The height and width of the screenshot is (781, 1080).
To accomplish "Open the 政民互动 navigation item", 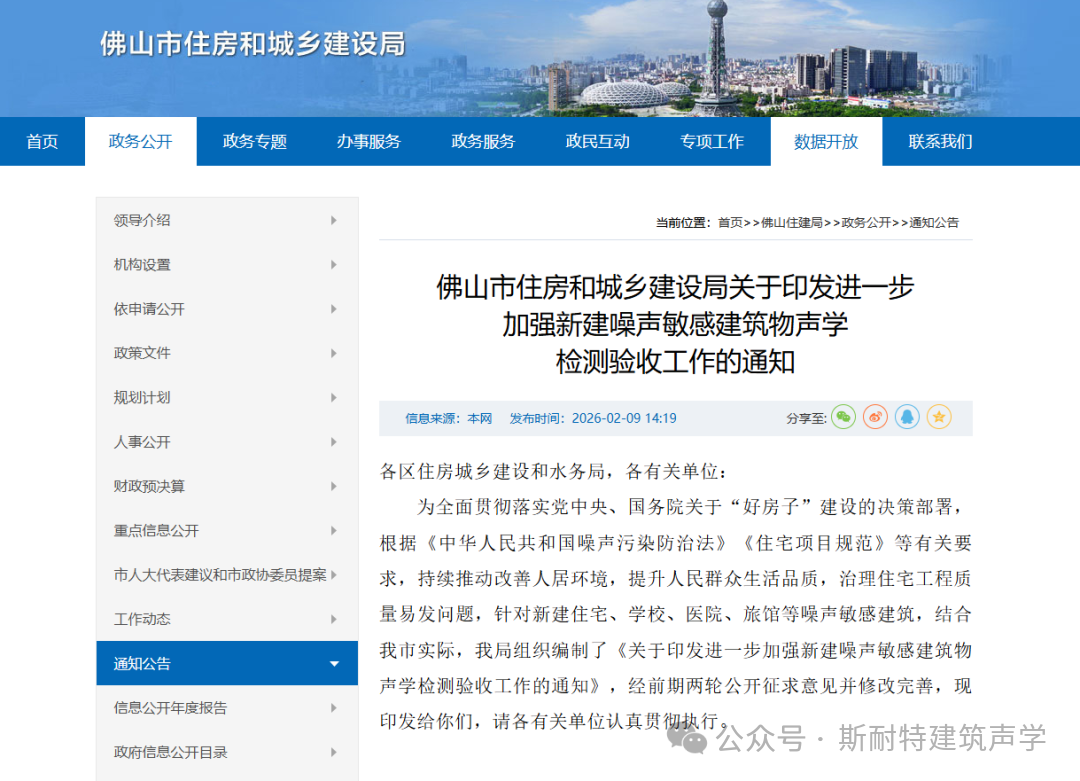I will (597, 141).
